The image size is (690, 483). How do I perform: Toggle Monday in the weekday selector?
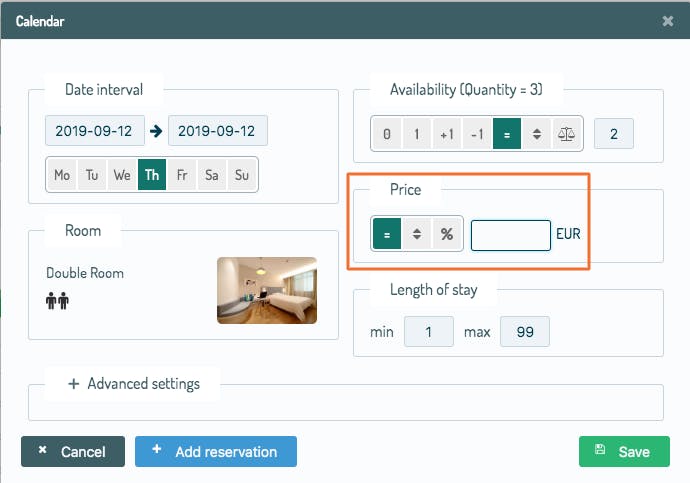(x=62, y=175)
